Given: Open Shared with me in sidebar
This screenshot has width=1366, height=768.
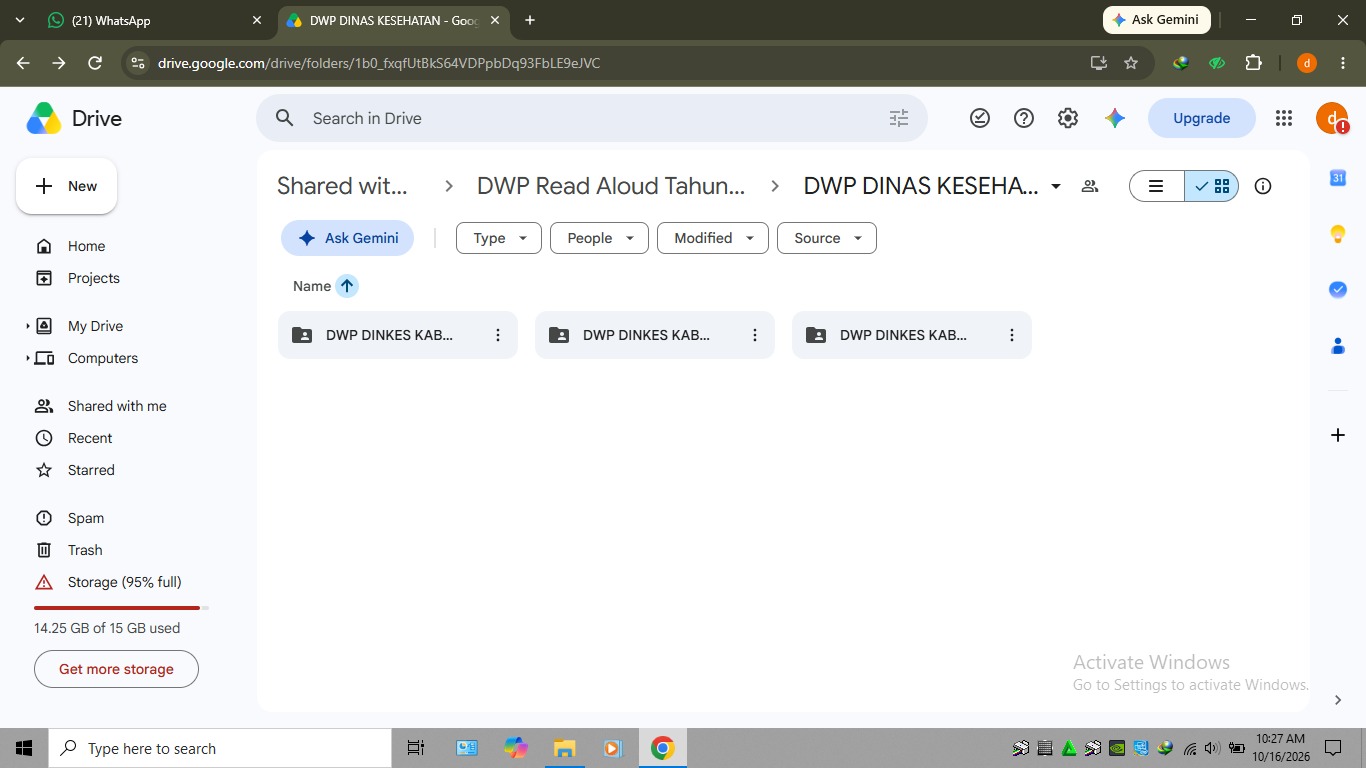Looking at the screenshot, I should pyautogui.click(x=116, y=406).
